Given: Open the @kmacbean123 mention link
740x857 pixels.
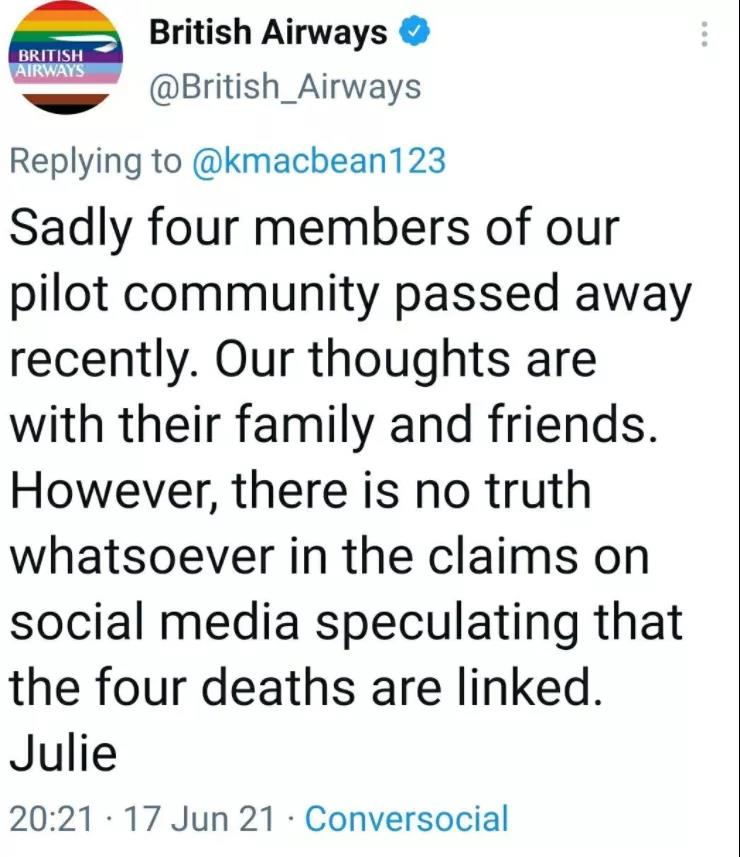Looking at the screenshot, I should coord(319,161).
